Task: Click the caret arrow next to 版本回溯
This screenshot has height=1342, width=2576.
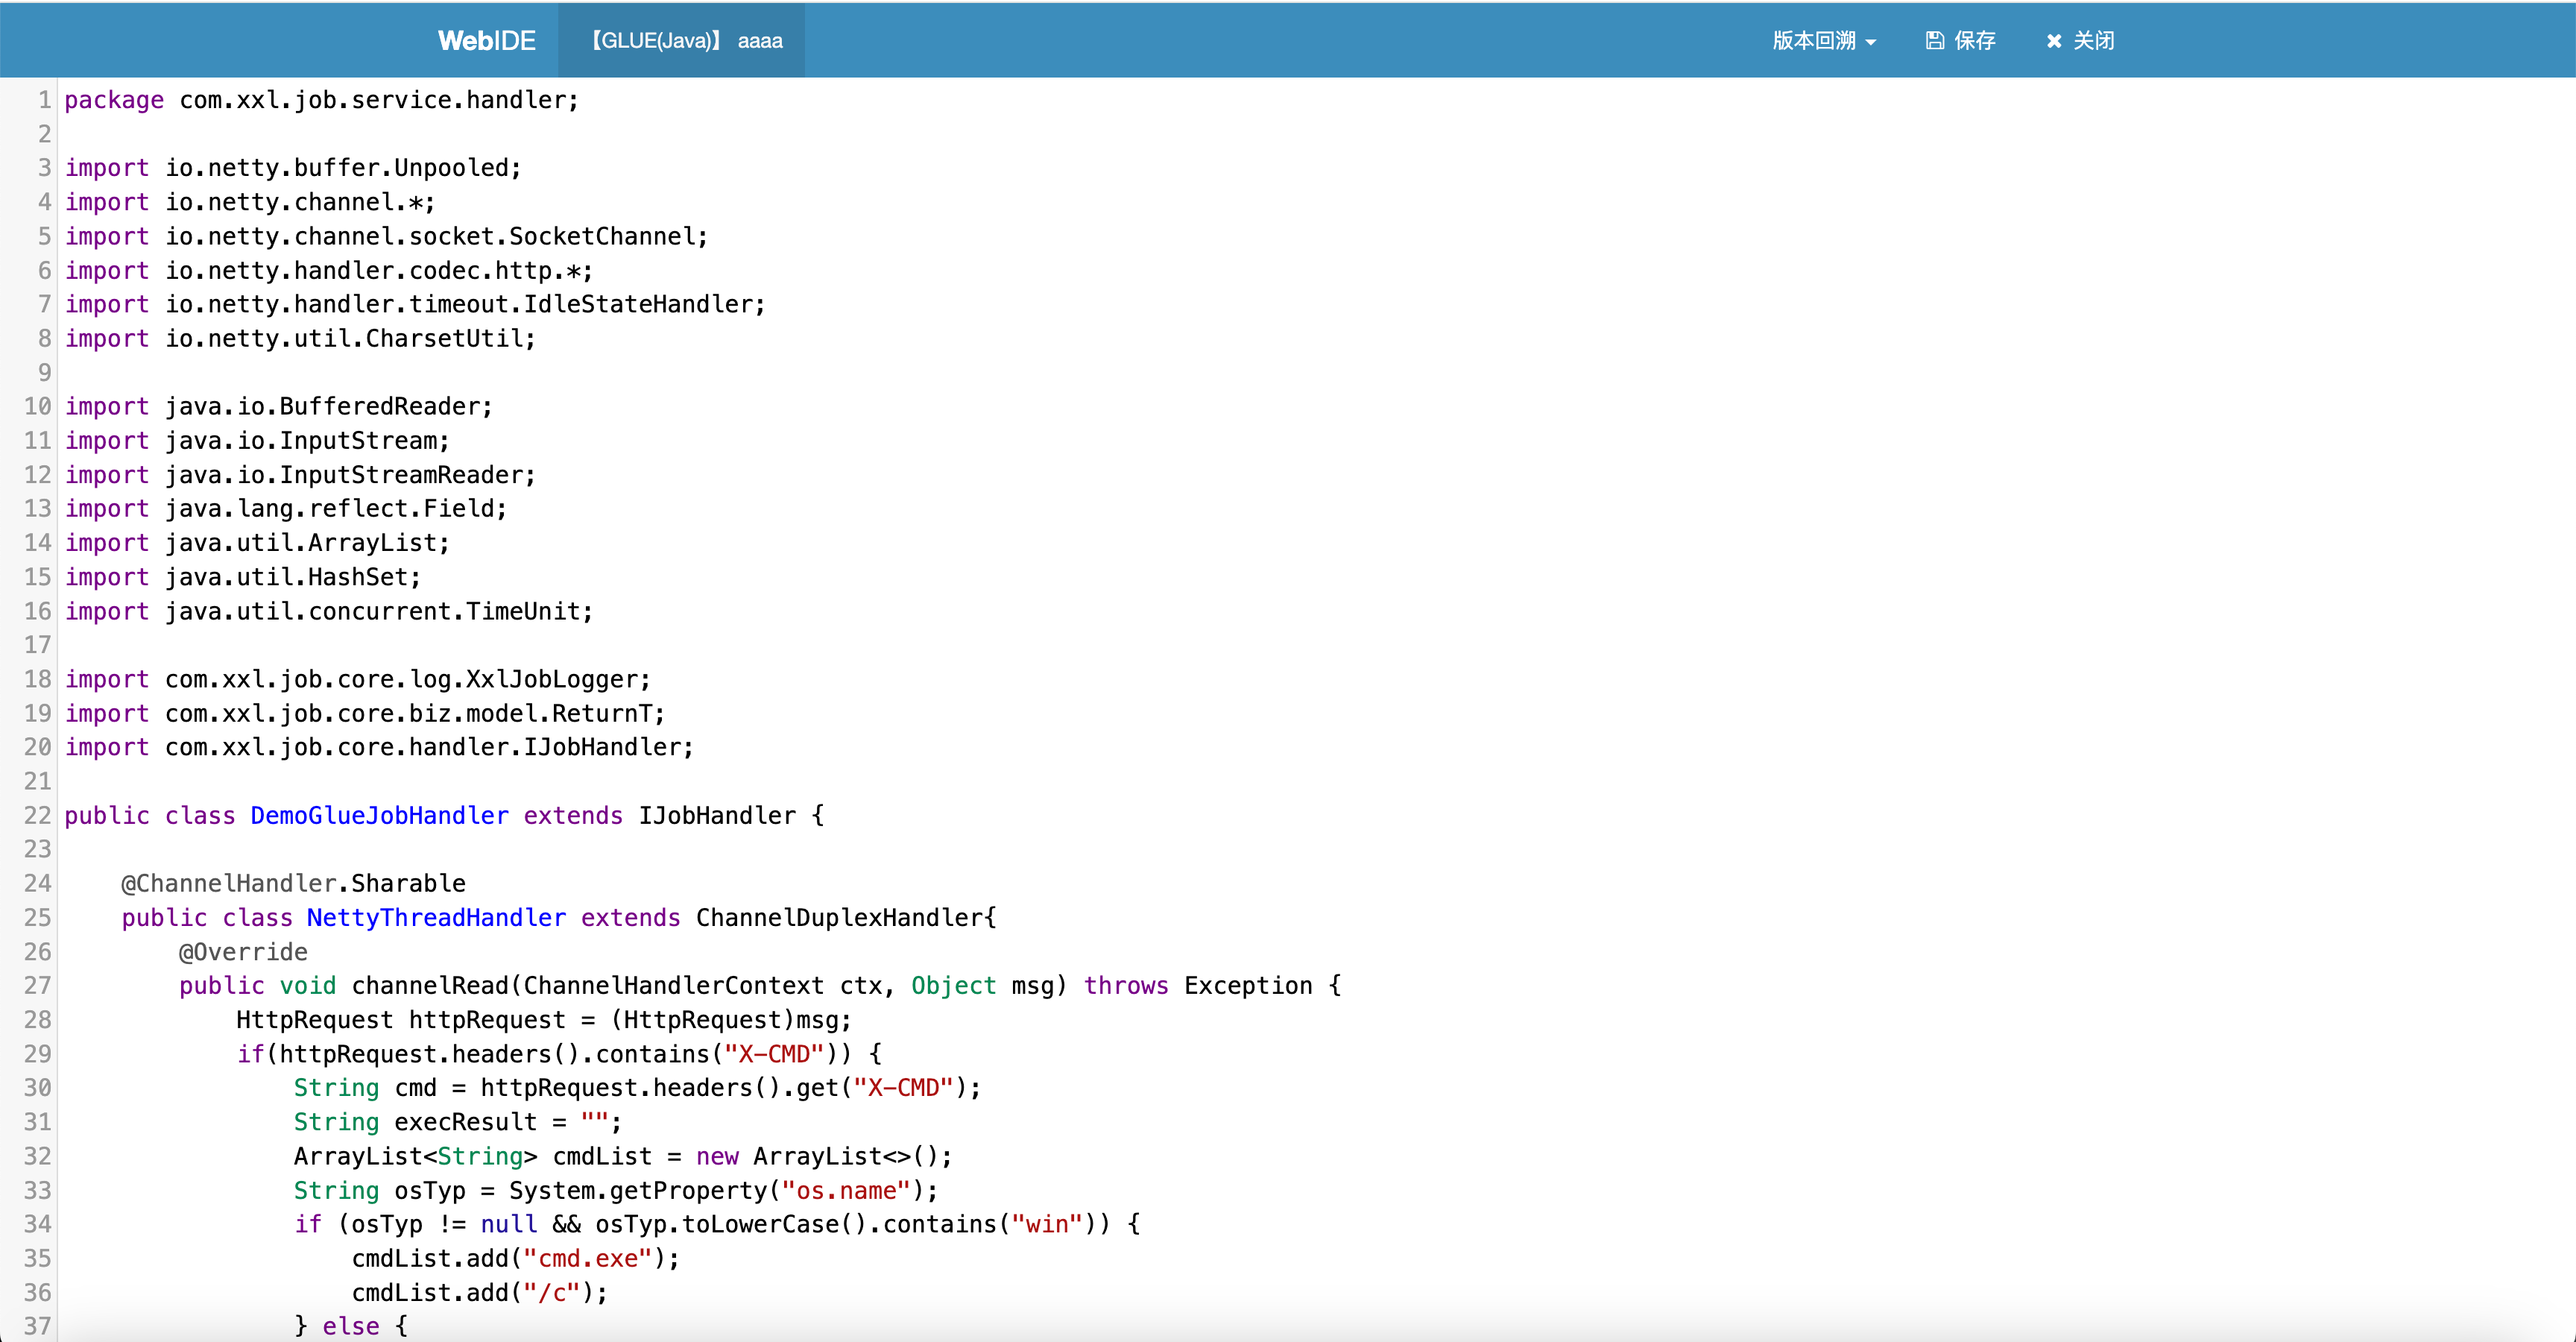Action: [x=1871, y=42]
